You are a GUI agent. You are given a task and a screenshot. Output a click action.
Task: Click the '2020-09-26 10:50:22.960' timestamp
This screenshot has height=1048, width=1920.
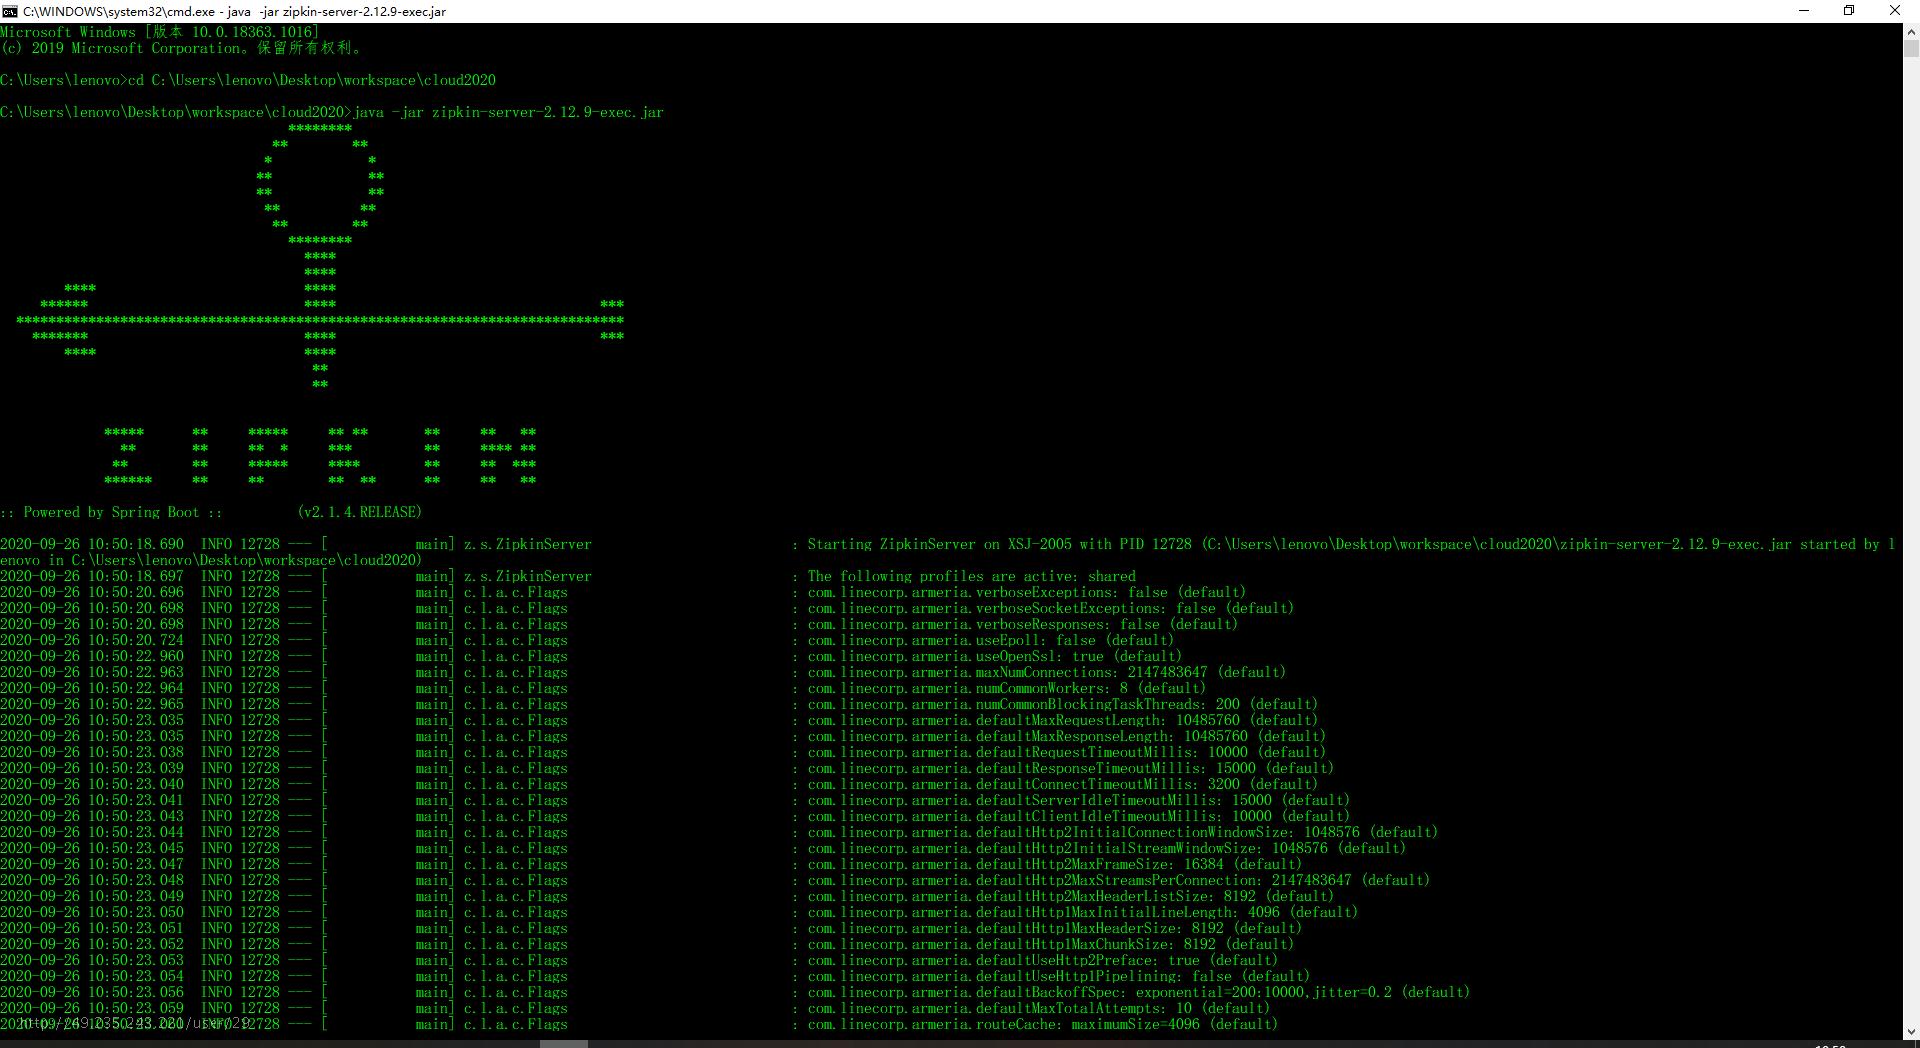pyautogui.click(x=92, y=656)
